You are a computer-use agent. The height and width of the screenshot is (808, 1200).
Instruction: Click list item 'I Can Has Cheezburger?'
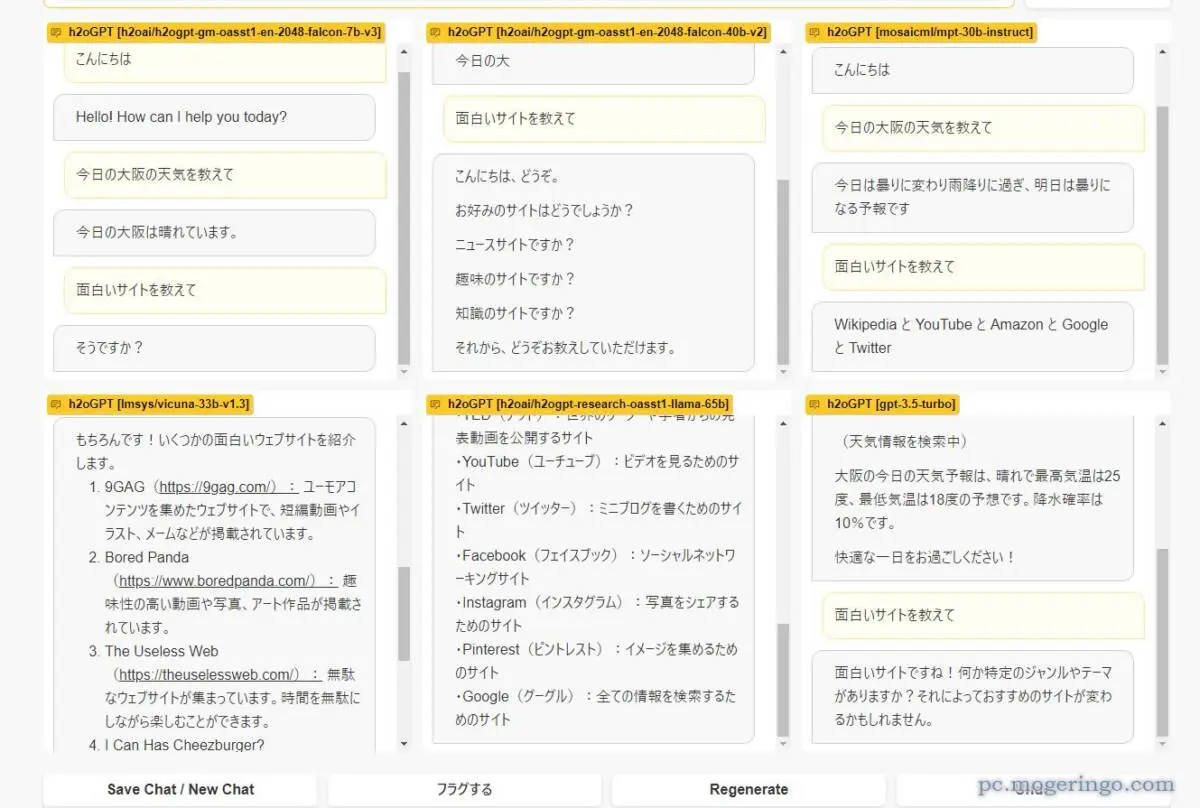(185, 745)
